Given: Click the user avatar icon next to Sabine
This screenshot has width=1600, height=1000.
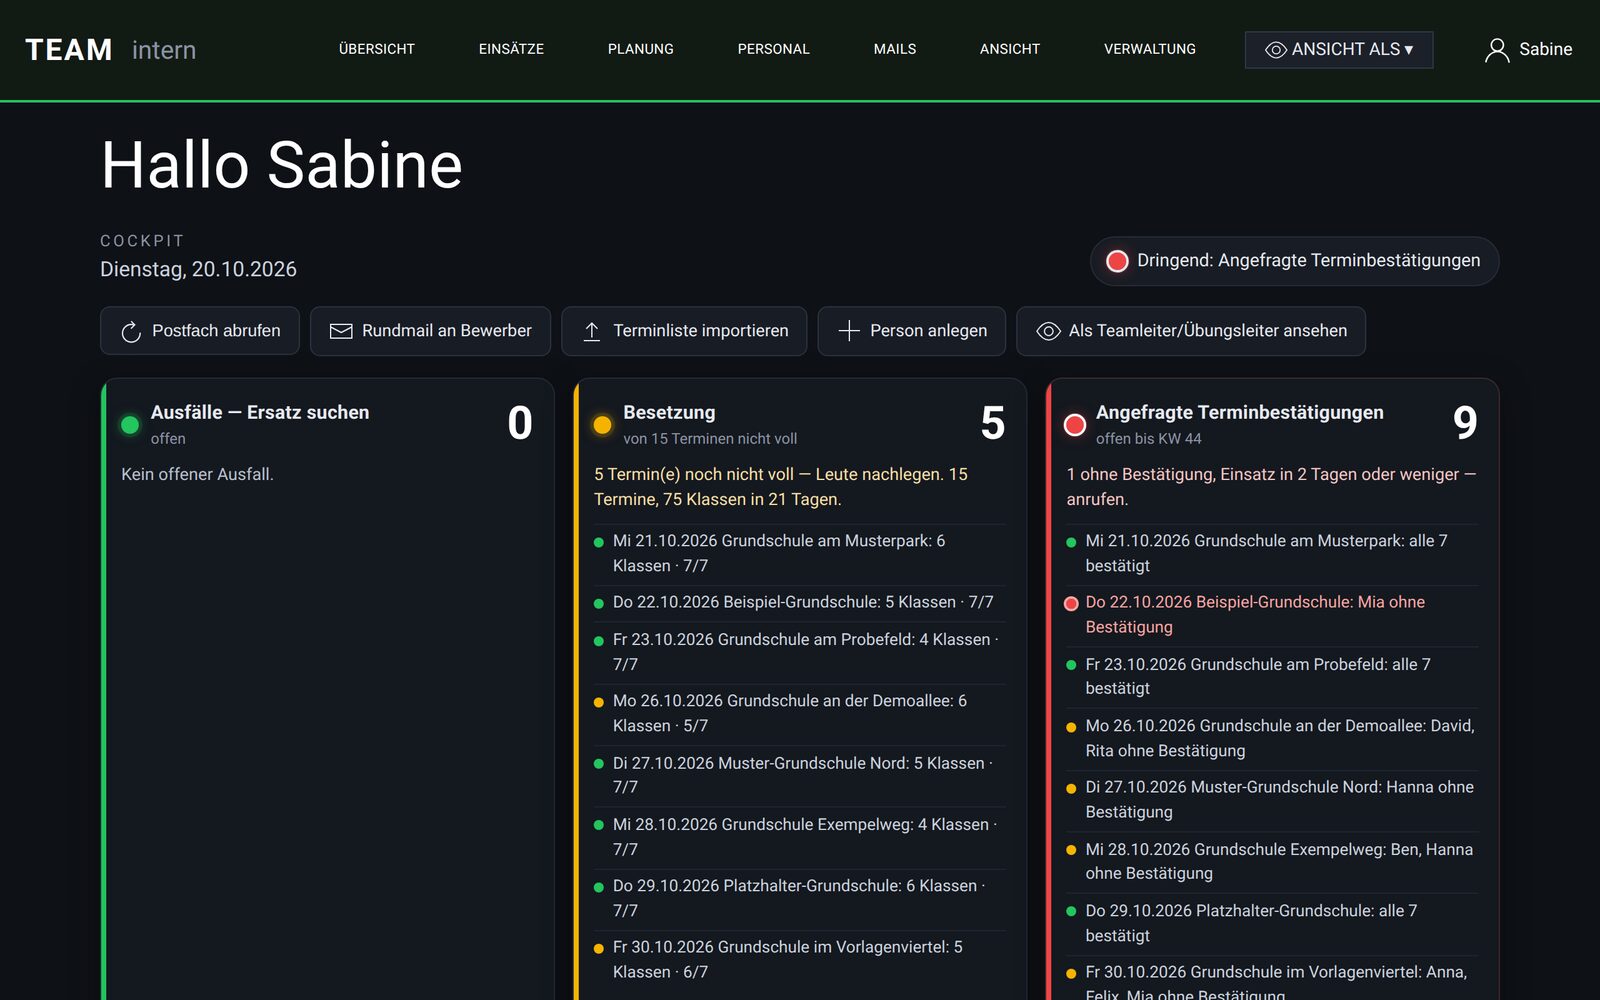Looking at the screenshot, I should [1497, 50].
